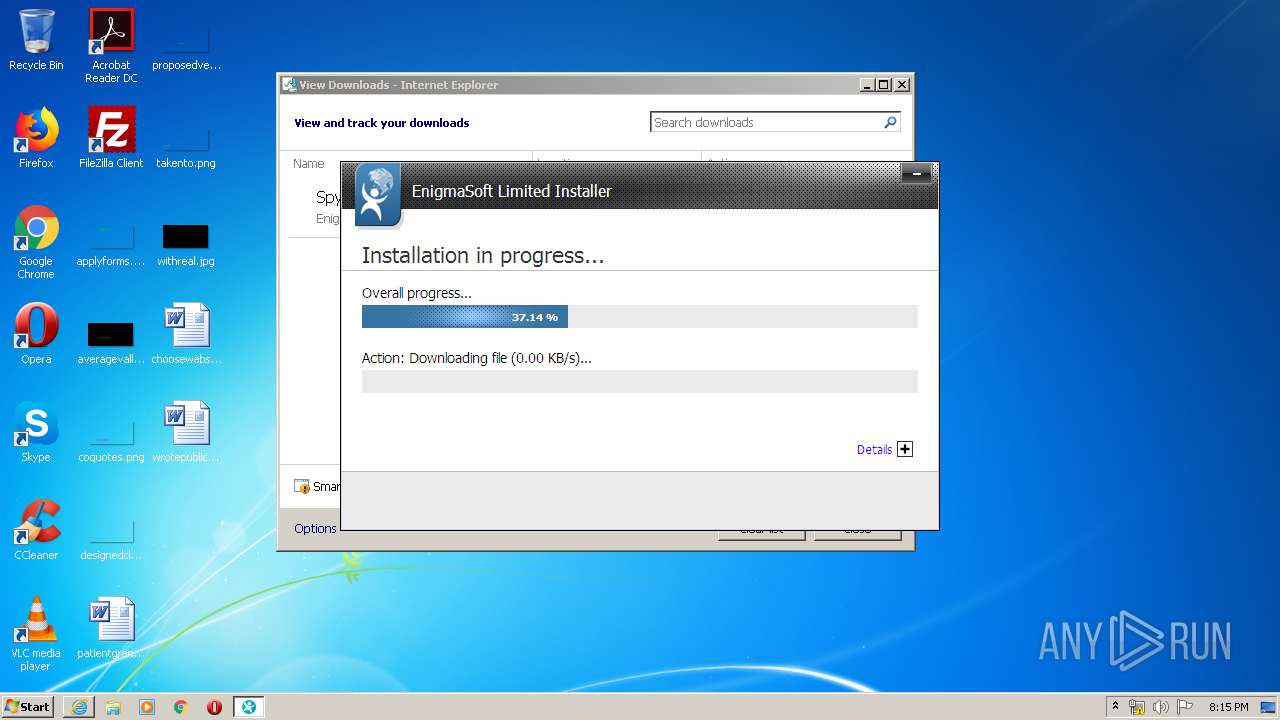1280x720 pixels.
Task: Click the magnifier icon in Search downloads
Action: (890, 122)
